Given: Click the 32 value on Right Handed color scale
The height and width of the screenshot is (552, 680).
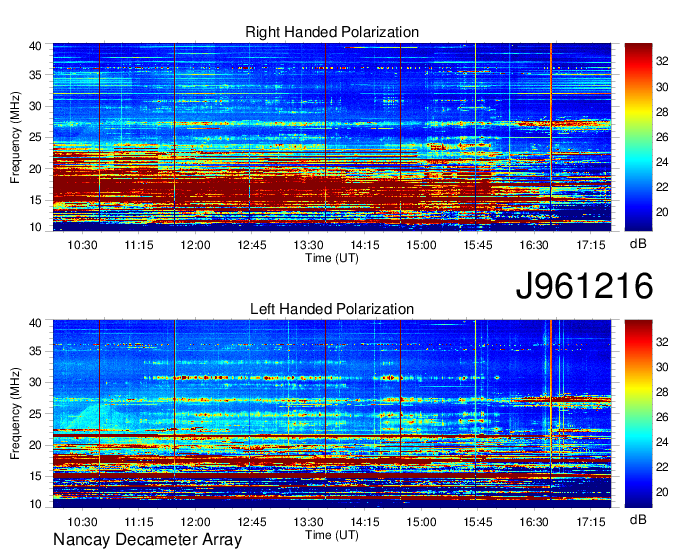Looking at the screenshot, I should [662, 62].
